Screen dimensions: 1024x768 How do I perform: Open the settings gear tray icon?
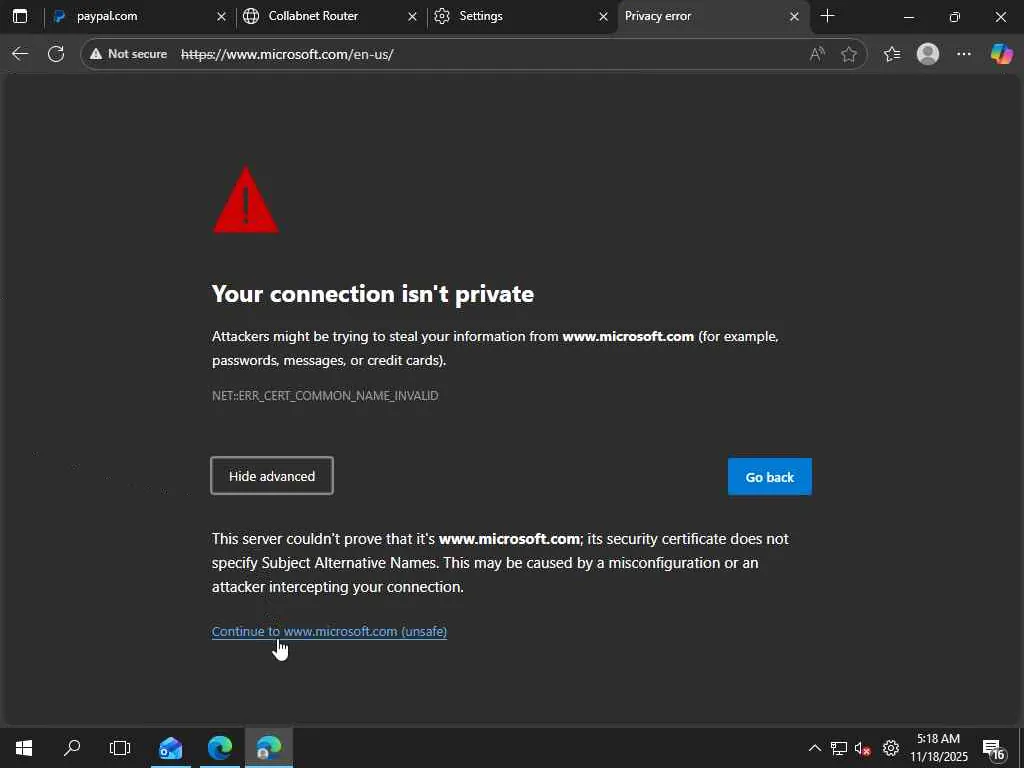click(x=890, y=748)
